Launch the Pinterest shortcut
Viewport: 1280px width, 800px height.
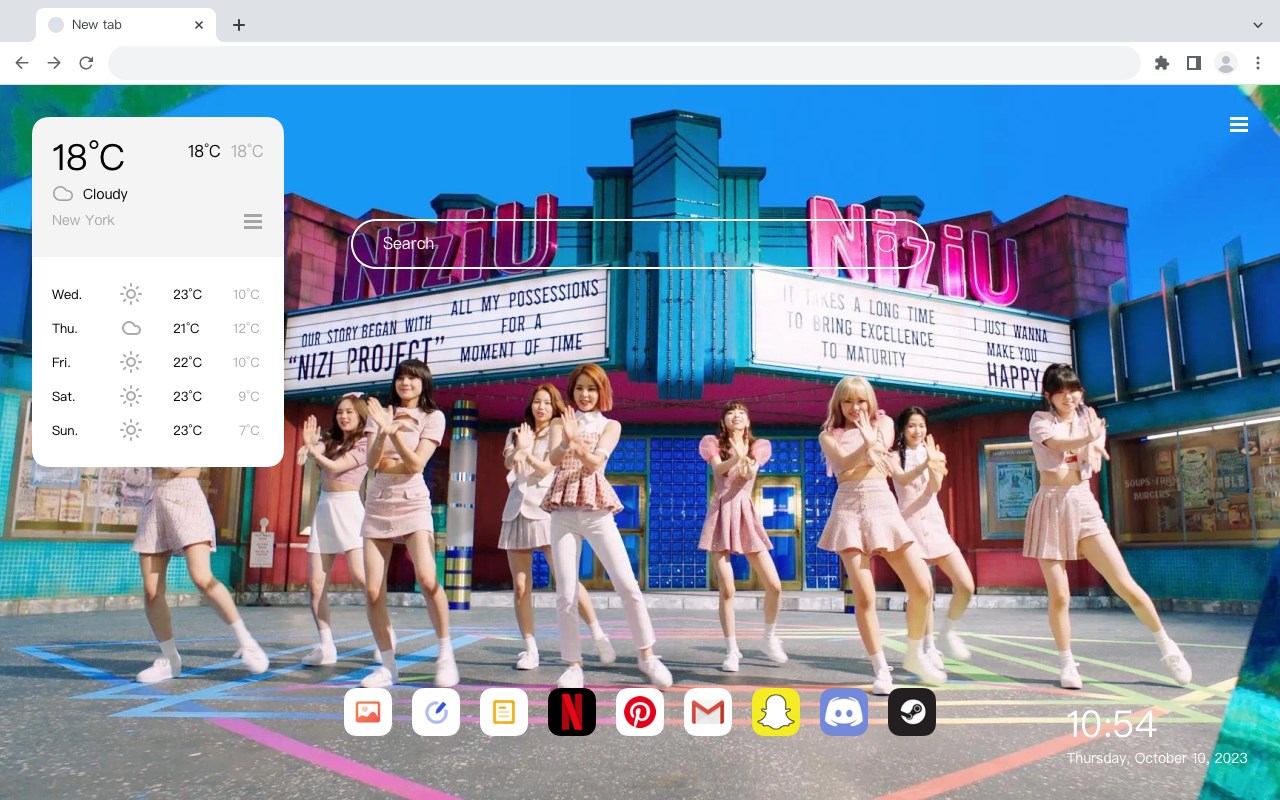tap(640, 712)
